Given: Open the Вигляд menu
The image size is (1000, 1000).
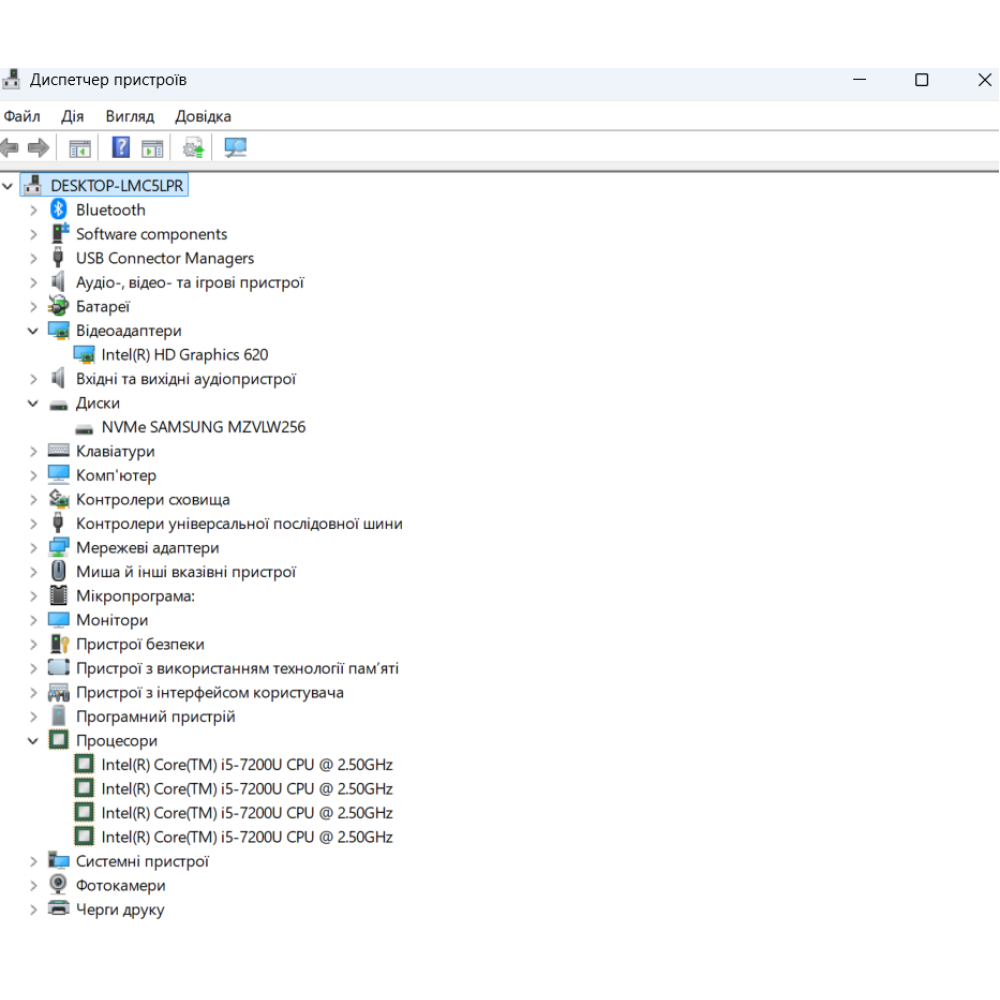Looking at the screenshot, I should (130, 116).
